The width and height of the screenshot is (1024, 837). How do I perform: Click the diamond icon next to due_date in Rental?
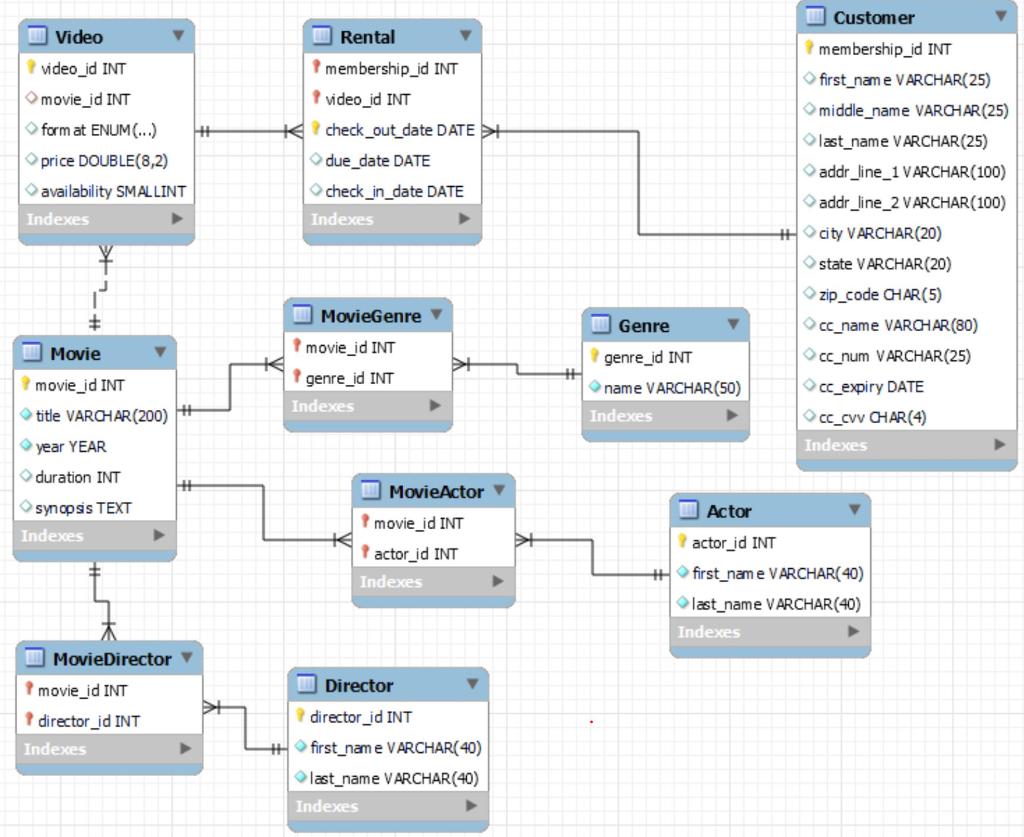(315, 160)
